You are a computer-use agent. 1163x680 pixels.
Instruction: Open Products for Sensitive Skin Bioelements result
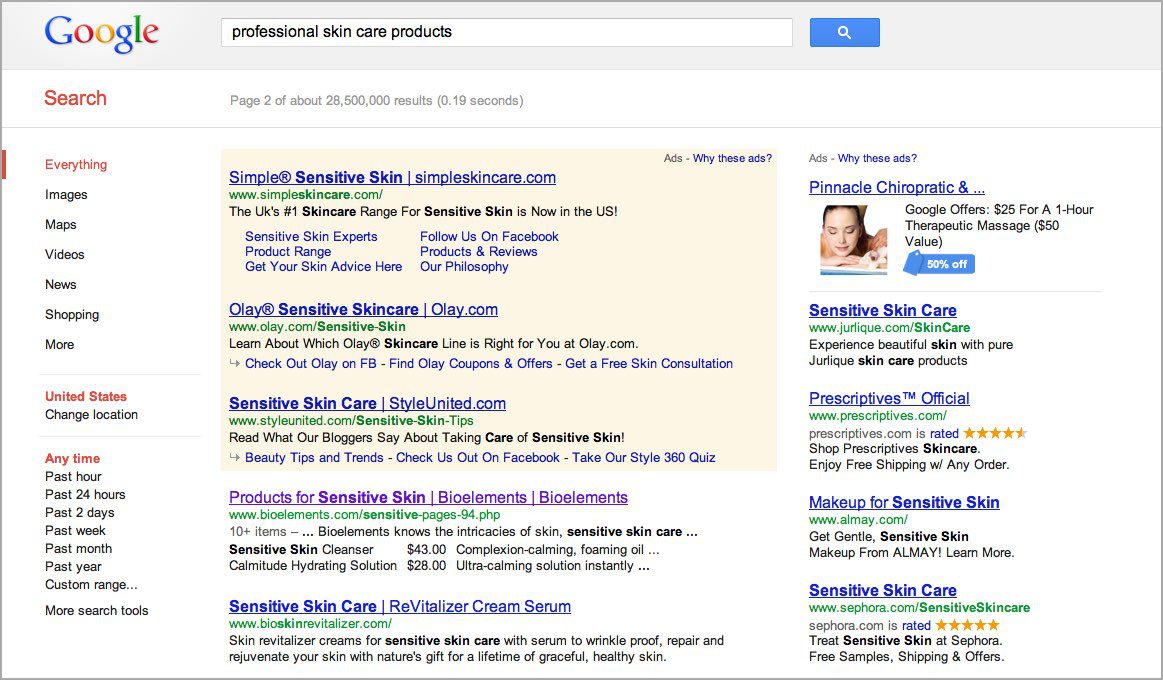[428, 498]
